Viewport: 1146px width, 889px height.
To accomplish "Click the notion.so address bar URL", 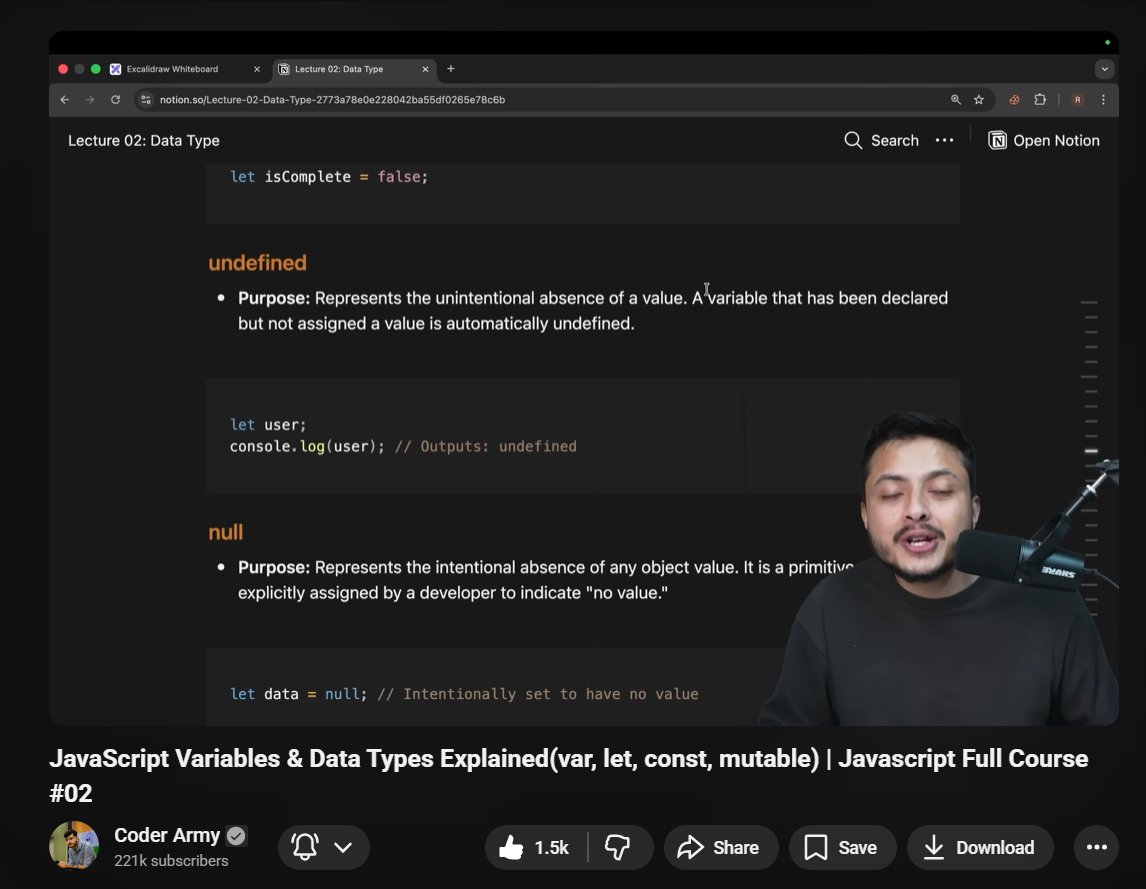I will click(330, 100).
